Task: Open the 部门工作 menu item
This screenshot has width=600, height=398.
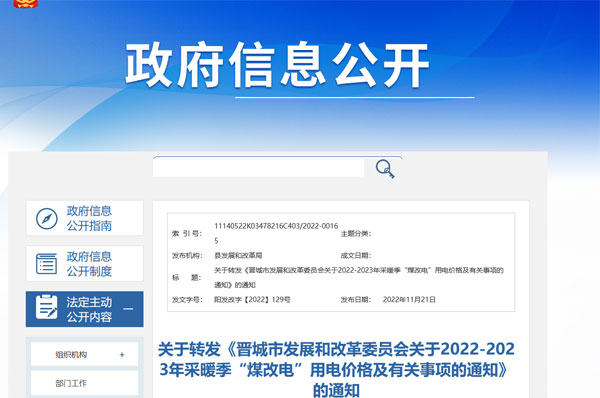Action: tap(84, 383)
